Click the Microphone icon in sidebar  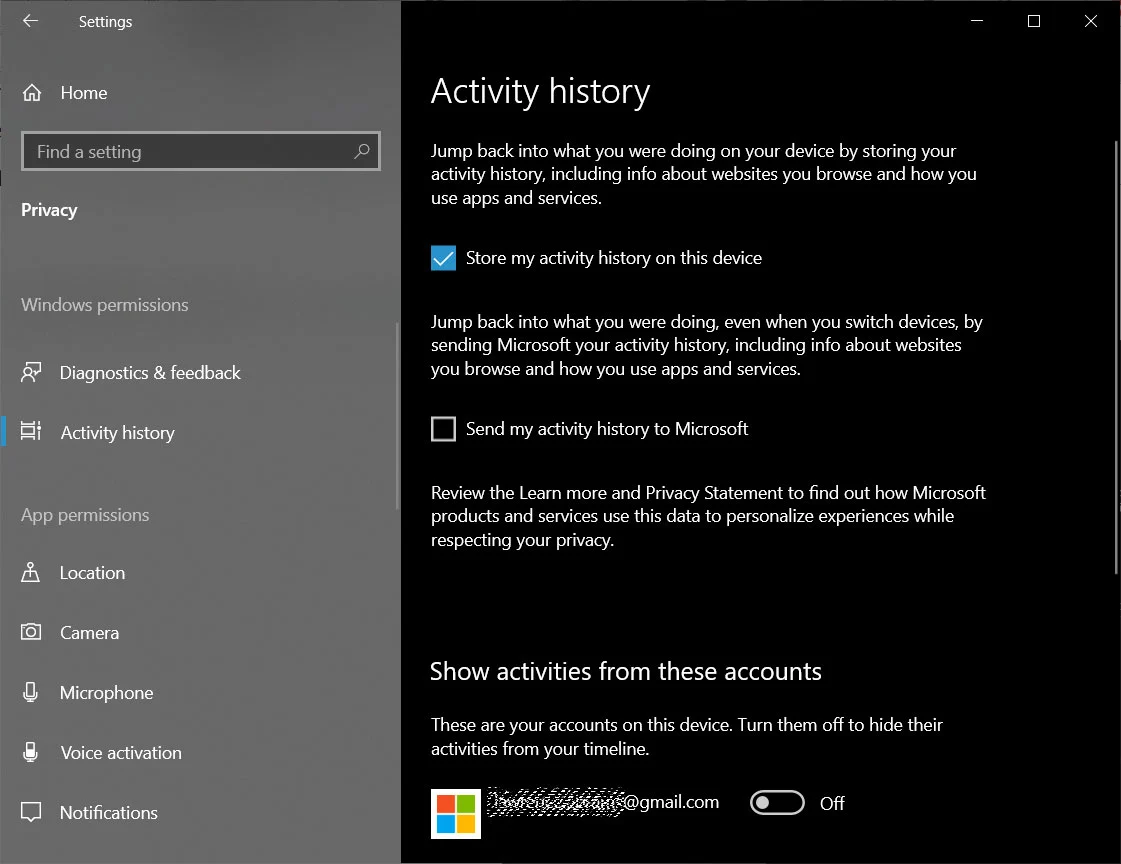tap(31, 693)
